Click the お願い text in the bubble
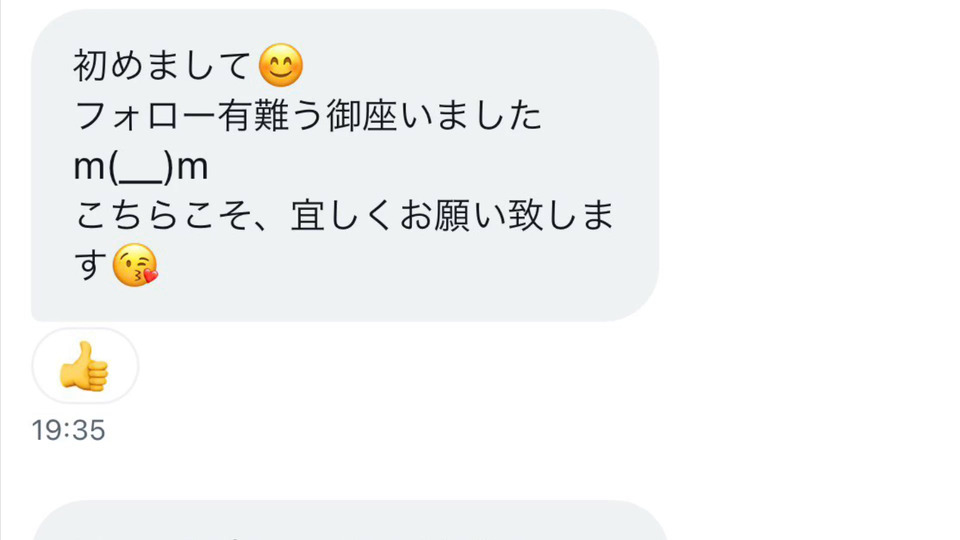Image resolution: width=960 pixels, height=540 pixels. (x=452, y=216)
